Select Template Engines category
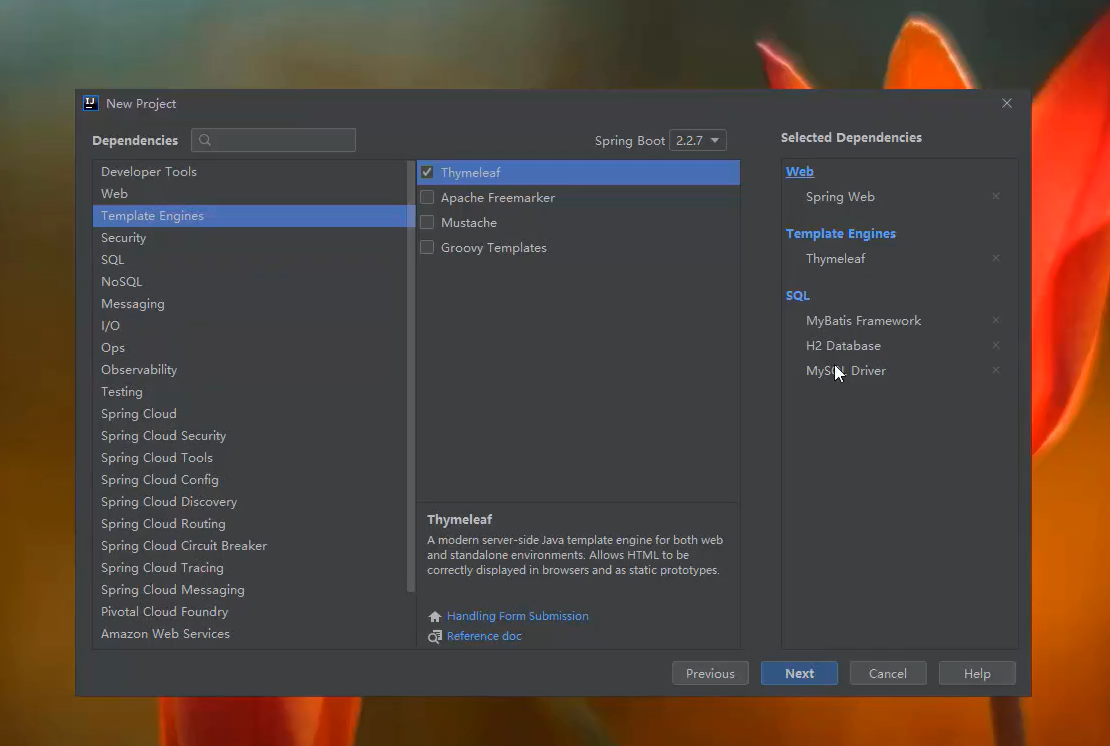Screen dimensions: 1110x746 coord(251,216)
